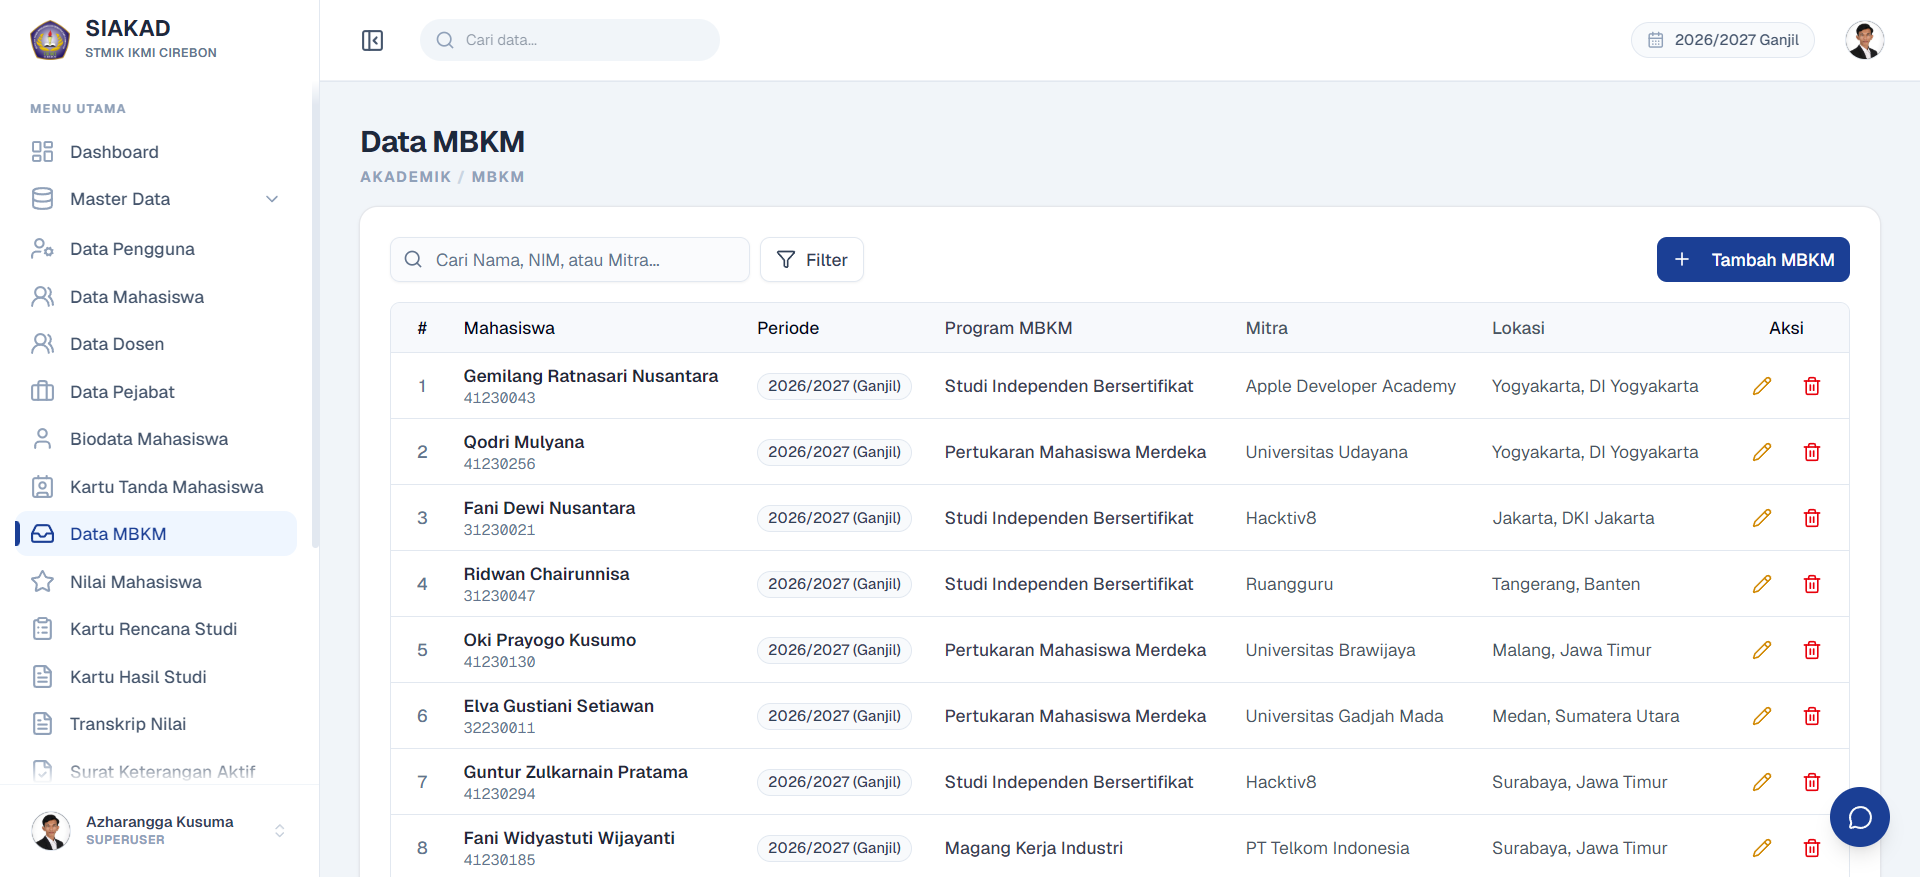
Task: Edit Ridwan Chairunnisa's MBKM record
Action: click(x=1762, y=584)
